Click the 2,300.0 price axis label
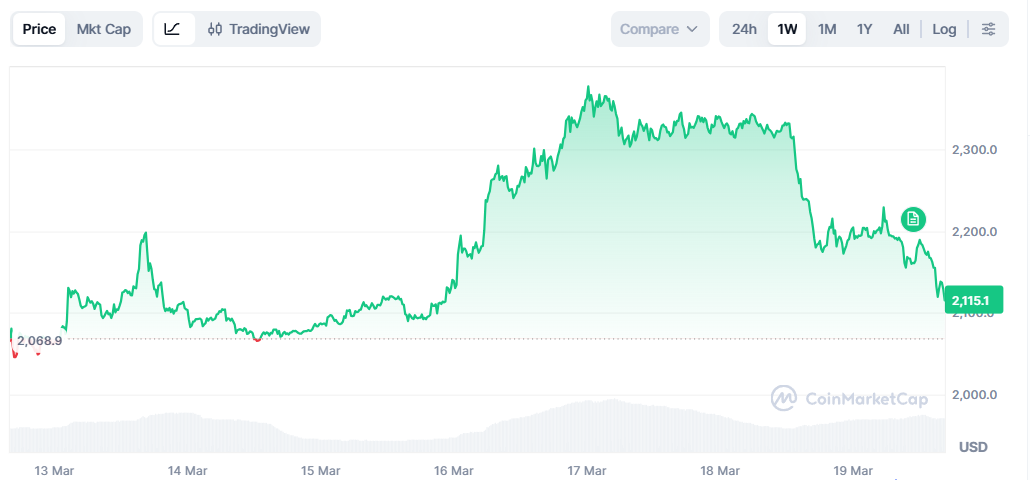The image size is (1030, 480). [x=974, y=150]
